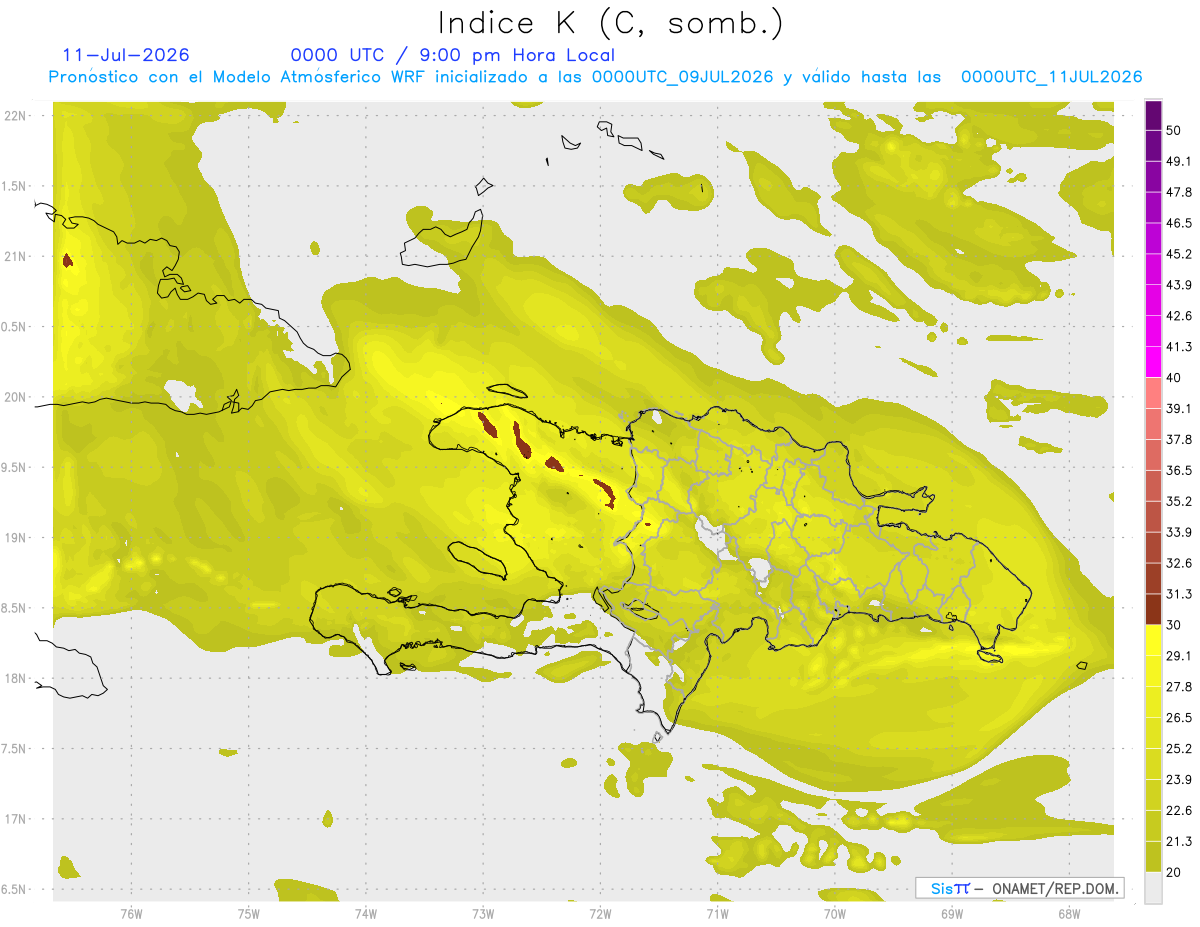Click the colorbar value "49.1"
Screen dimensions: 1200x927
click(1180, 161)
